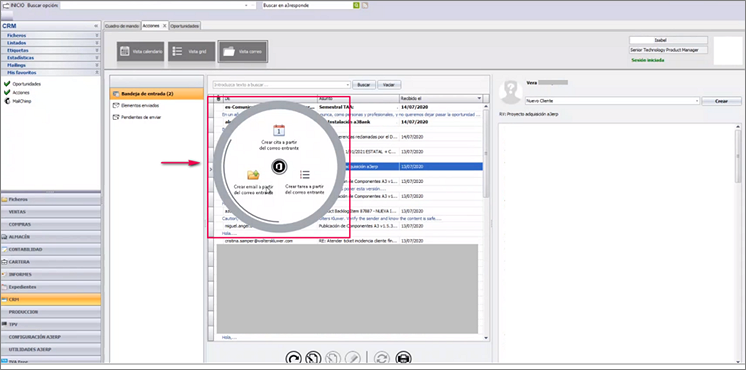Click the Isabel user name button
The width and height of the screenshot is (746, 370).
point(668,40)
